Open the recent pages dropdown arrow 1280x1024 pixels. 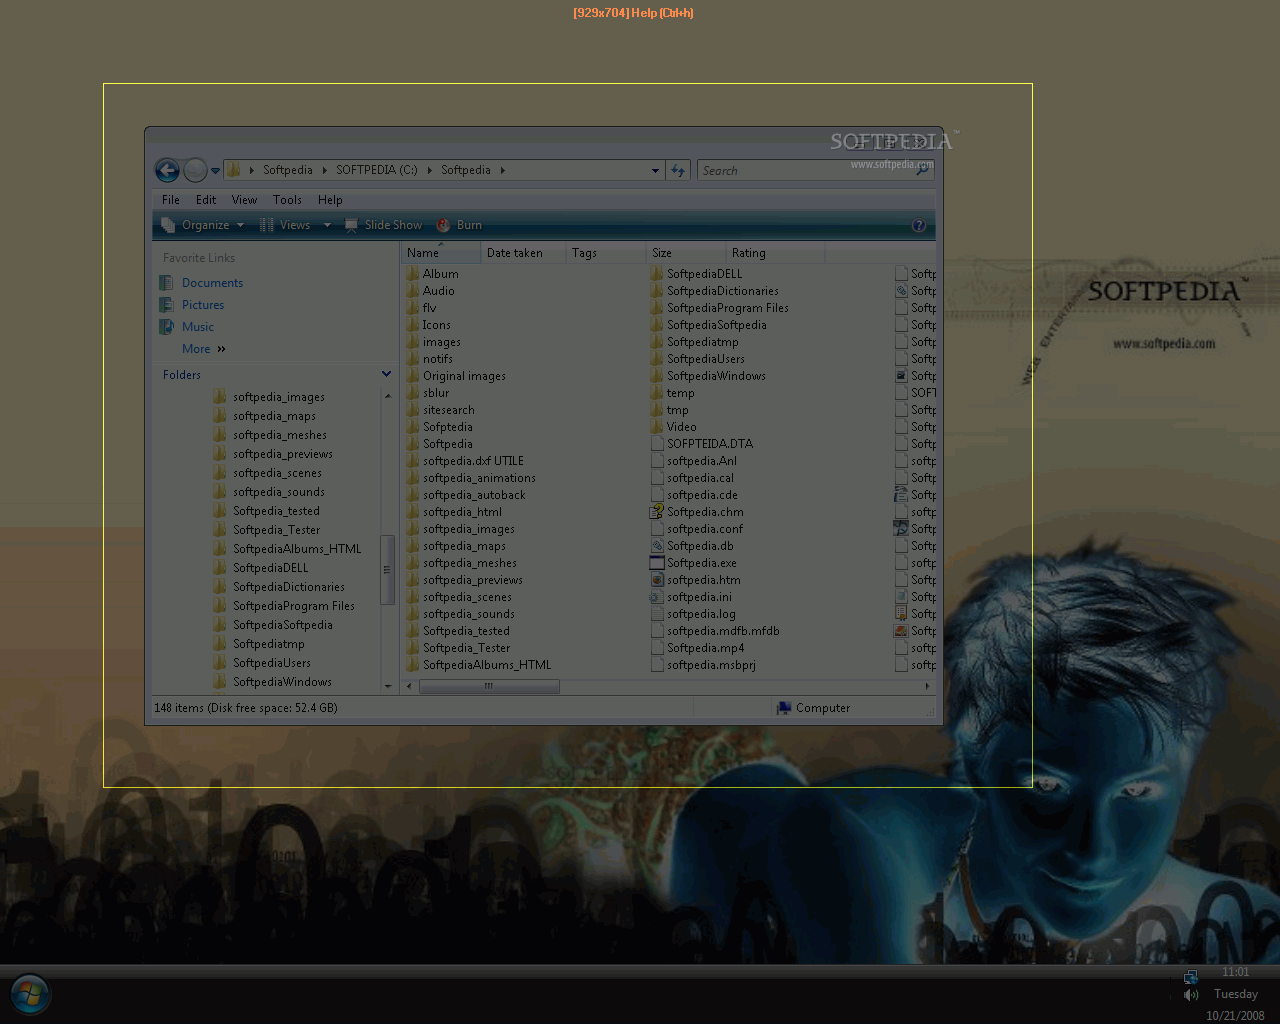pos(215,171)
